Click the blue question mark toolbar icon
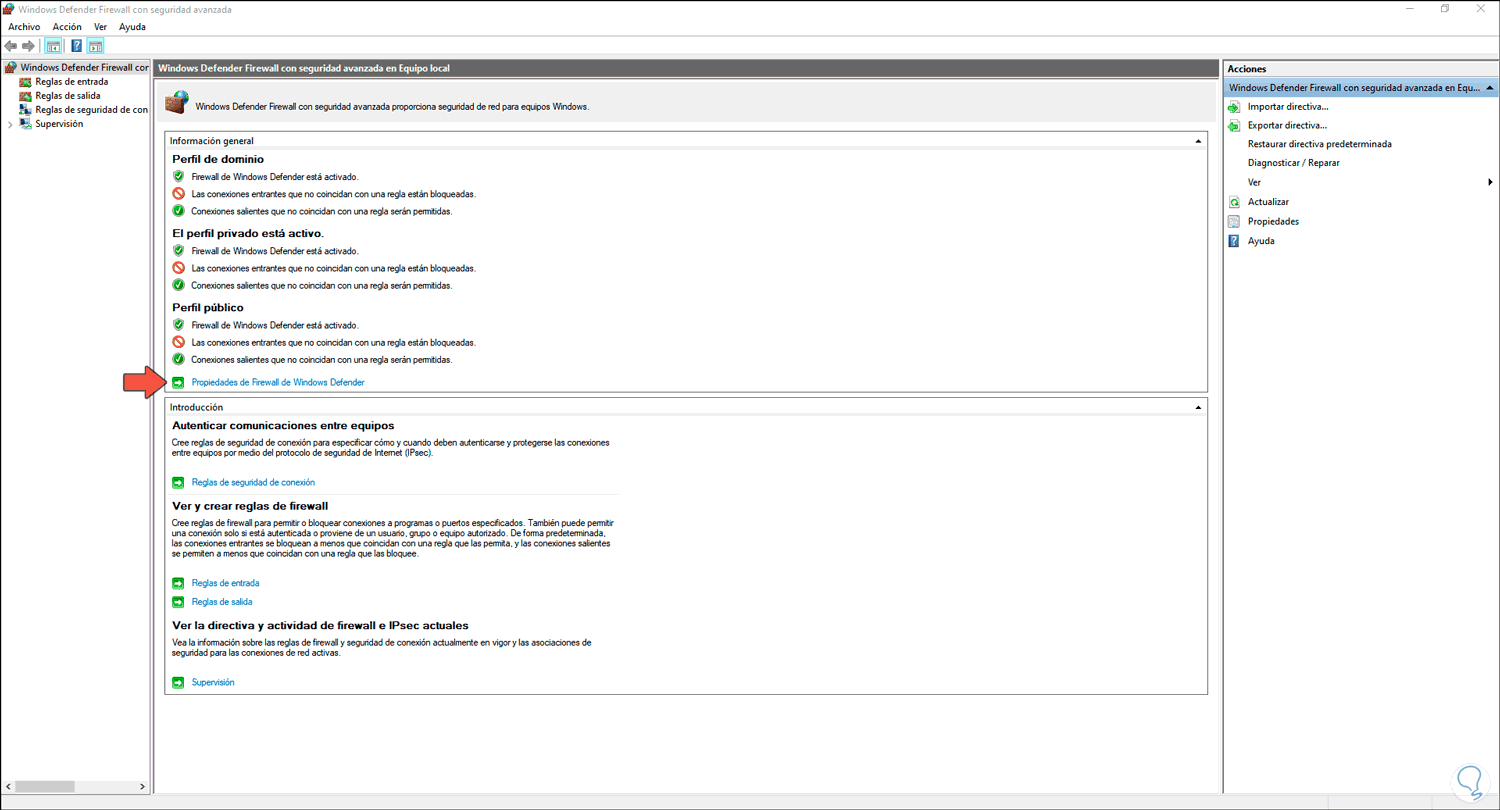Viewport: 1500px width, 810px height. pos(76,46)
